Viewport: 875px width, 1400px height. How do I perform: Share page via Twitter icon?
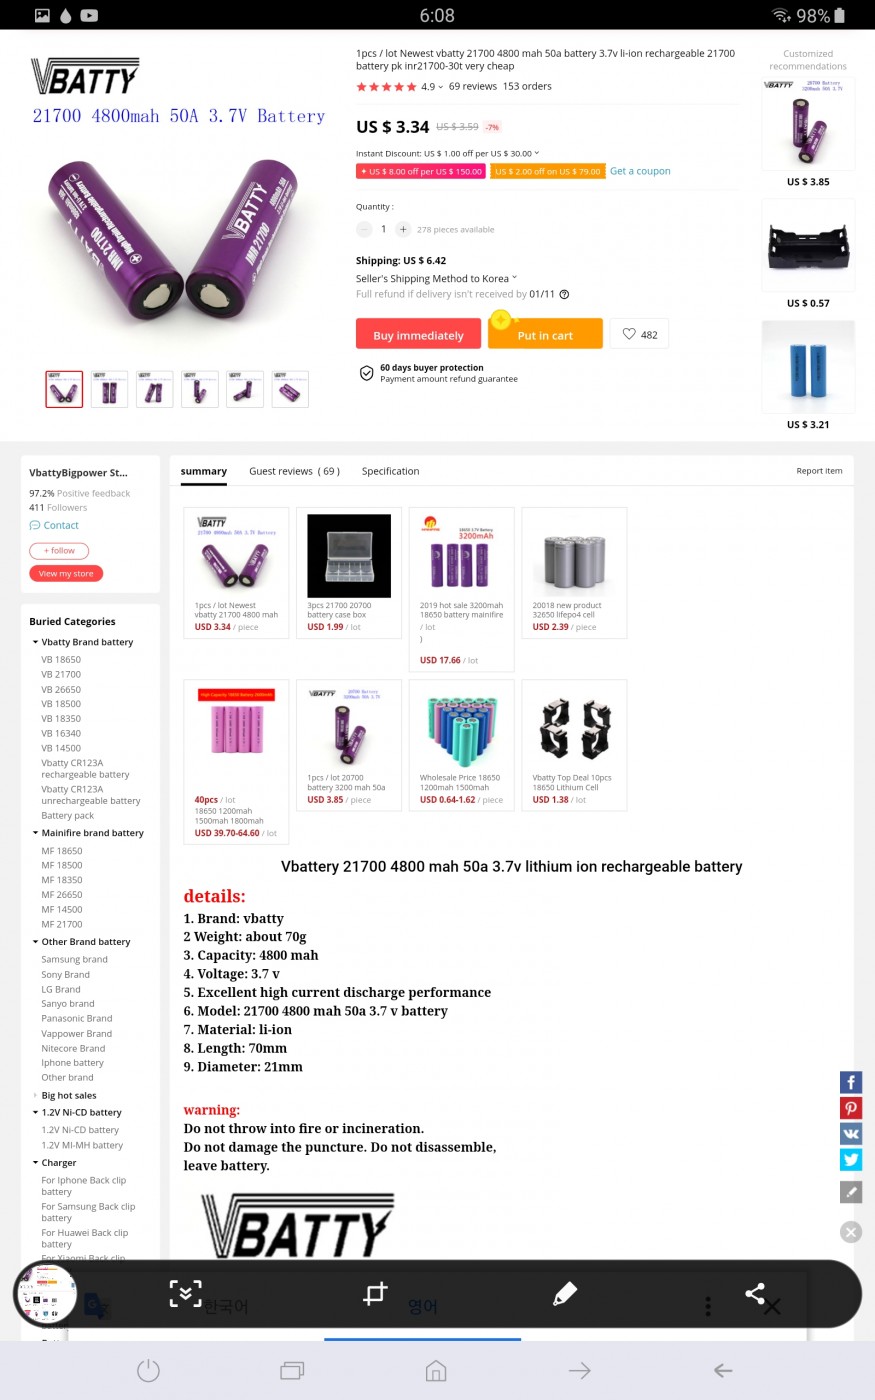pyautogui.click(x=850, y=1159)
